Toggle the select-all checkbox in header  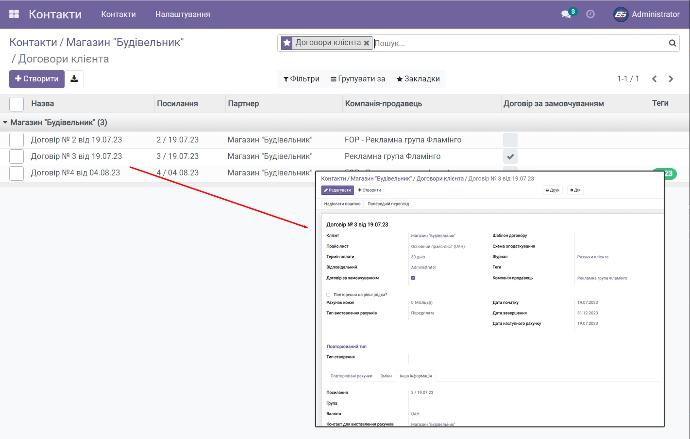(16, 103)
